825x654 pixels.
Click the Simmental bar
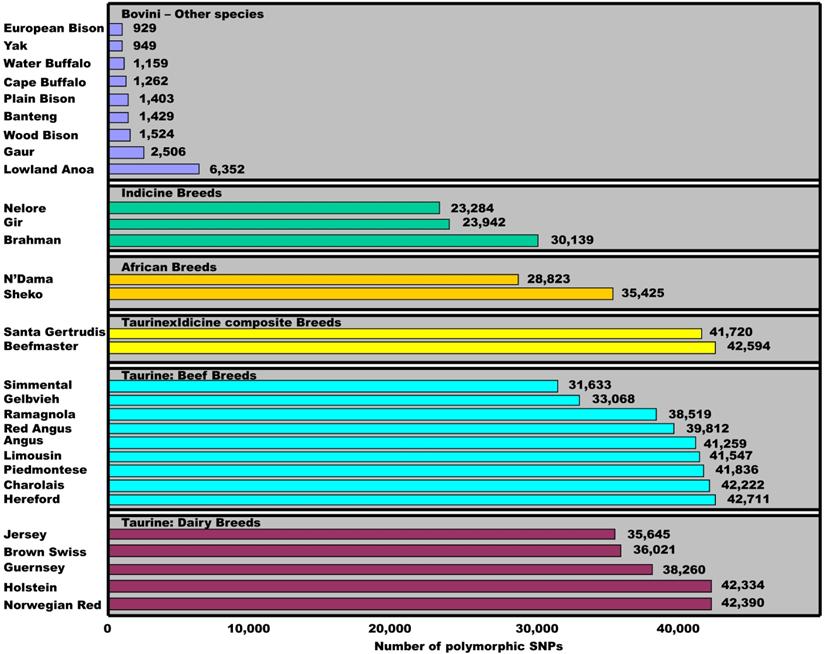pyautogui.click(x=332, y=386)
